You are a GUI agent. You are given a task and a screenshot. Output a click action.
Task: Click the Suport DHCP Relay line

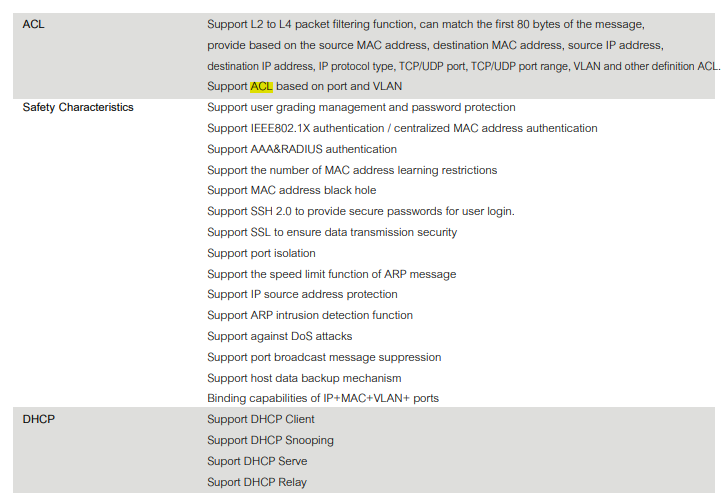pos(256,482)
